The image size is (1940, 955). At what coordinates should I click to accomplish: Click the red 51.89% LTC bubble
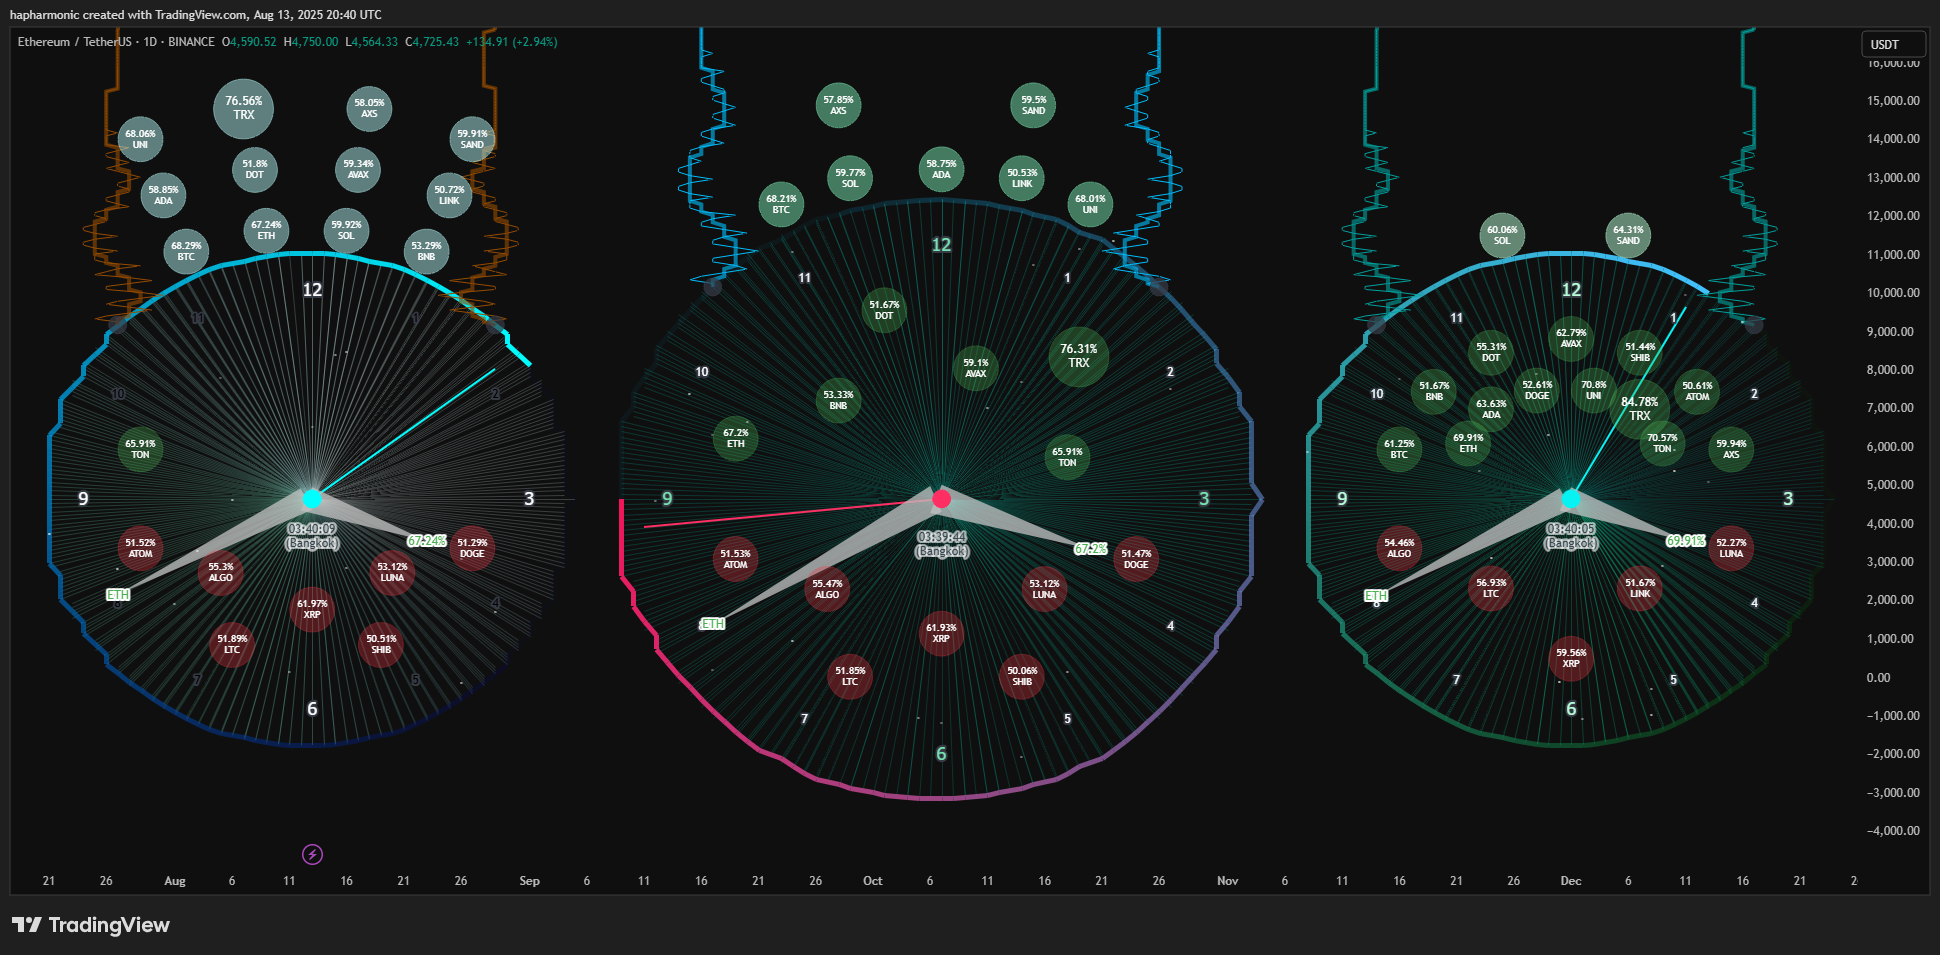[x=232, y=644]
